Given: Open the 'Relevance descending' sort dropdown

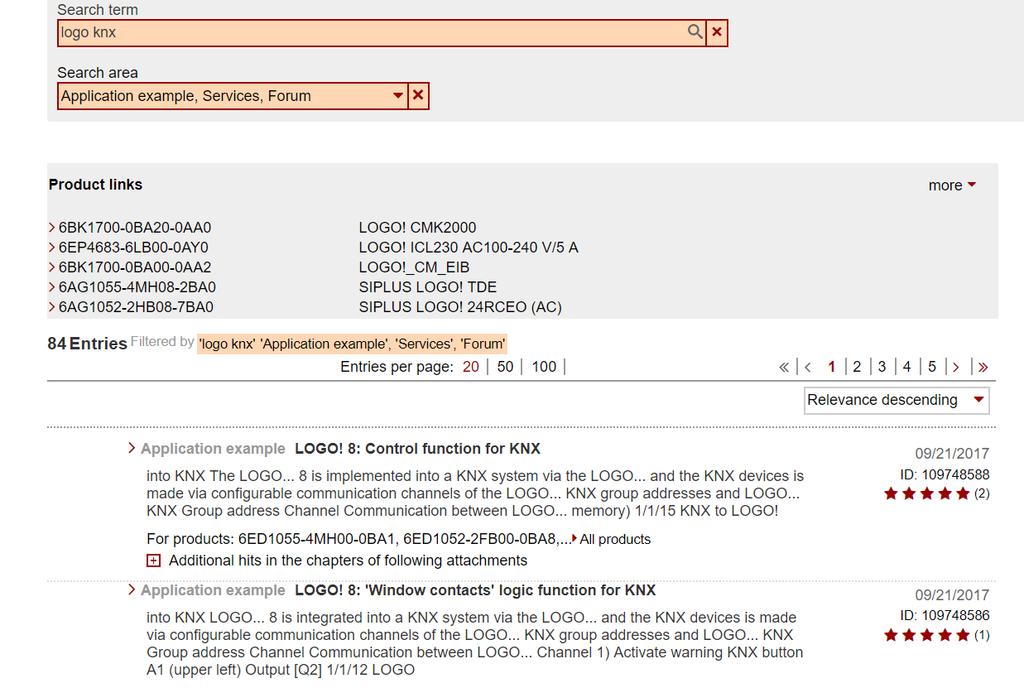Looking at the screenshot, I should 897,400.
